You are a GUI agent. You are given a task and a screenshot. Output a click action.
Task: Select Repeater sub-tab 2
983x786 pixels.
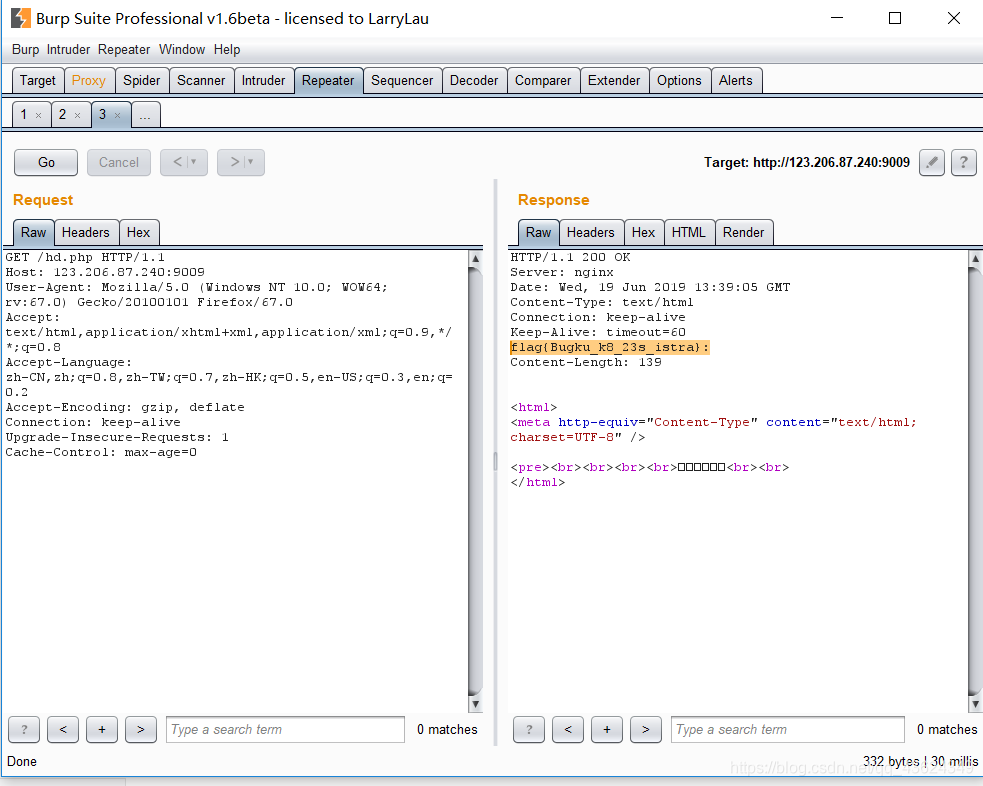click(x=63, y=115)
